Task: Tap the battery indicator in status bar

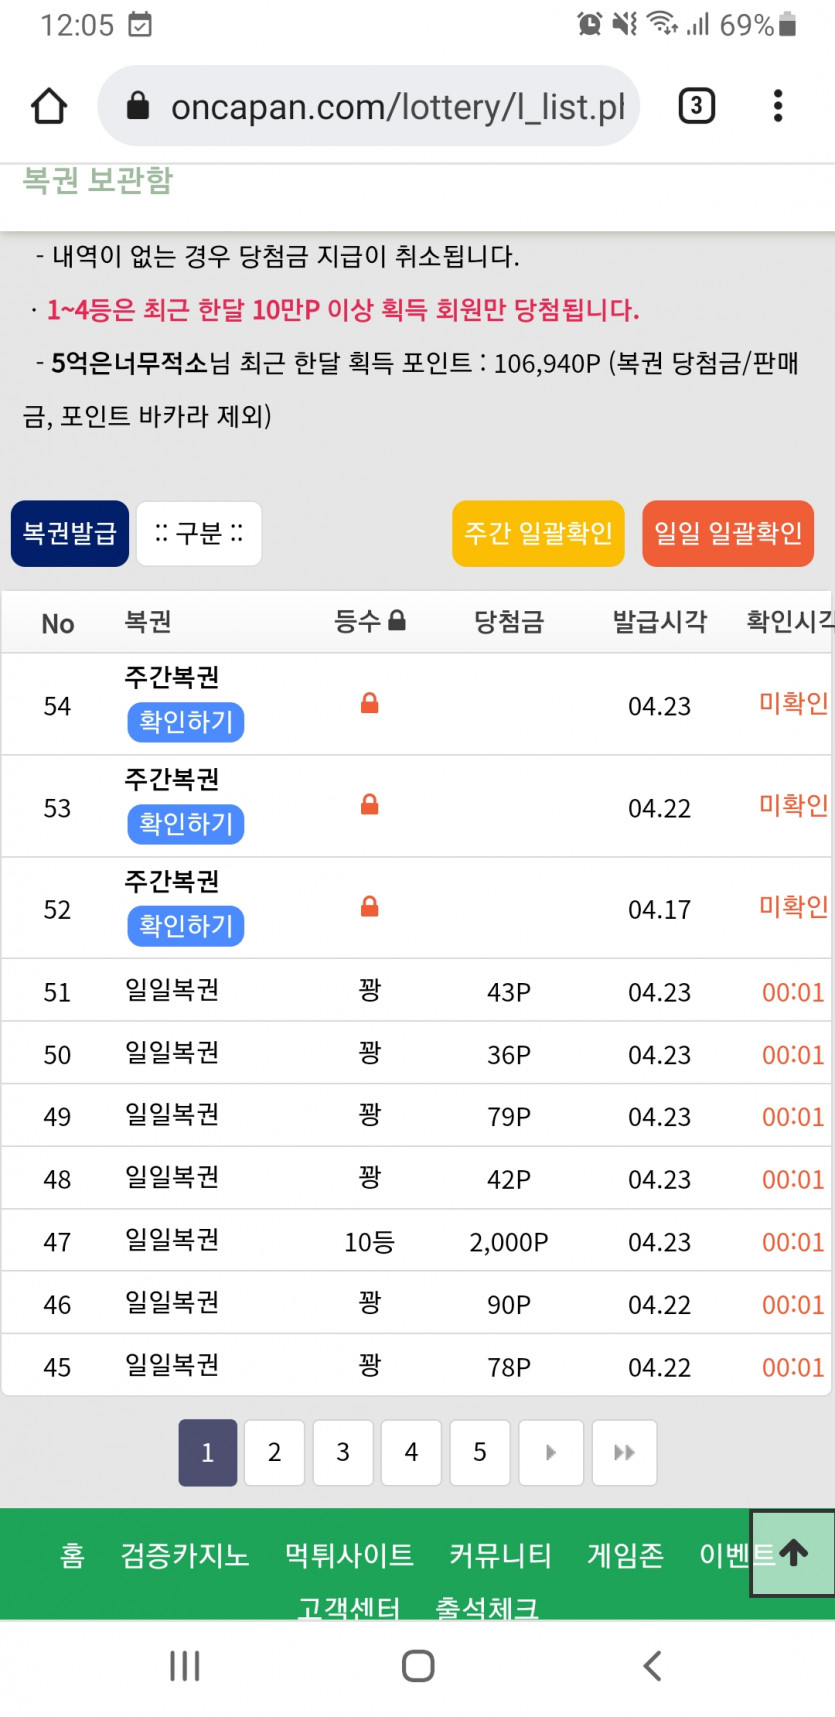Action: coord(787,24)
